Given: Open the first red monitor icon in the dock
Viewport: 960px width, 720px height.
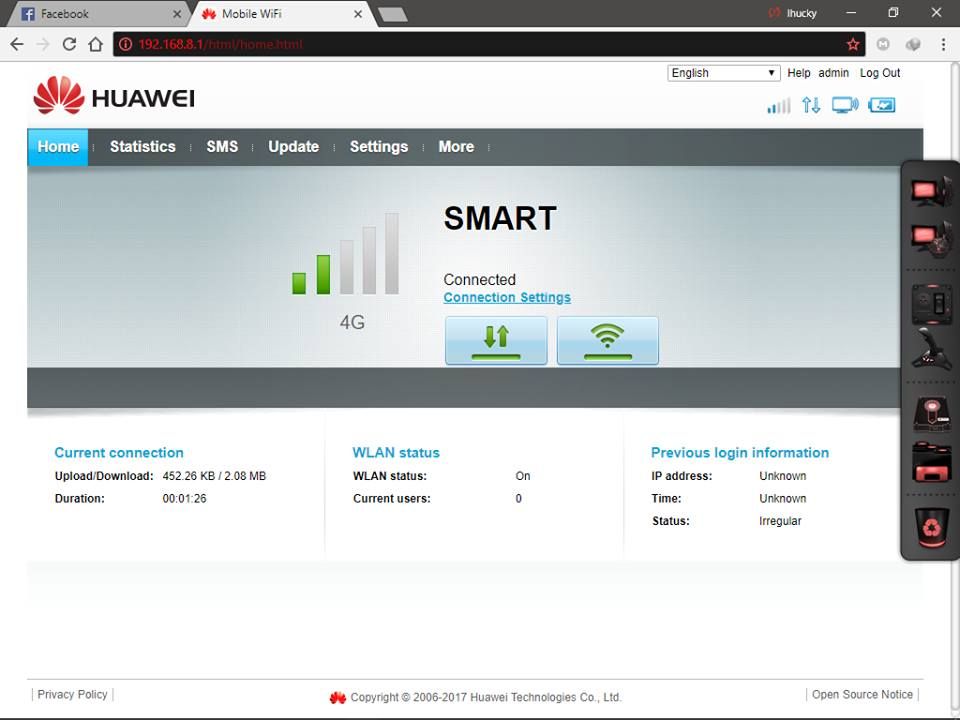Looking at the screenshot, I should click(x=931, y=190).
